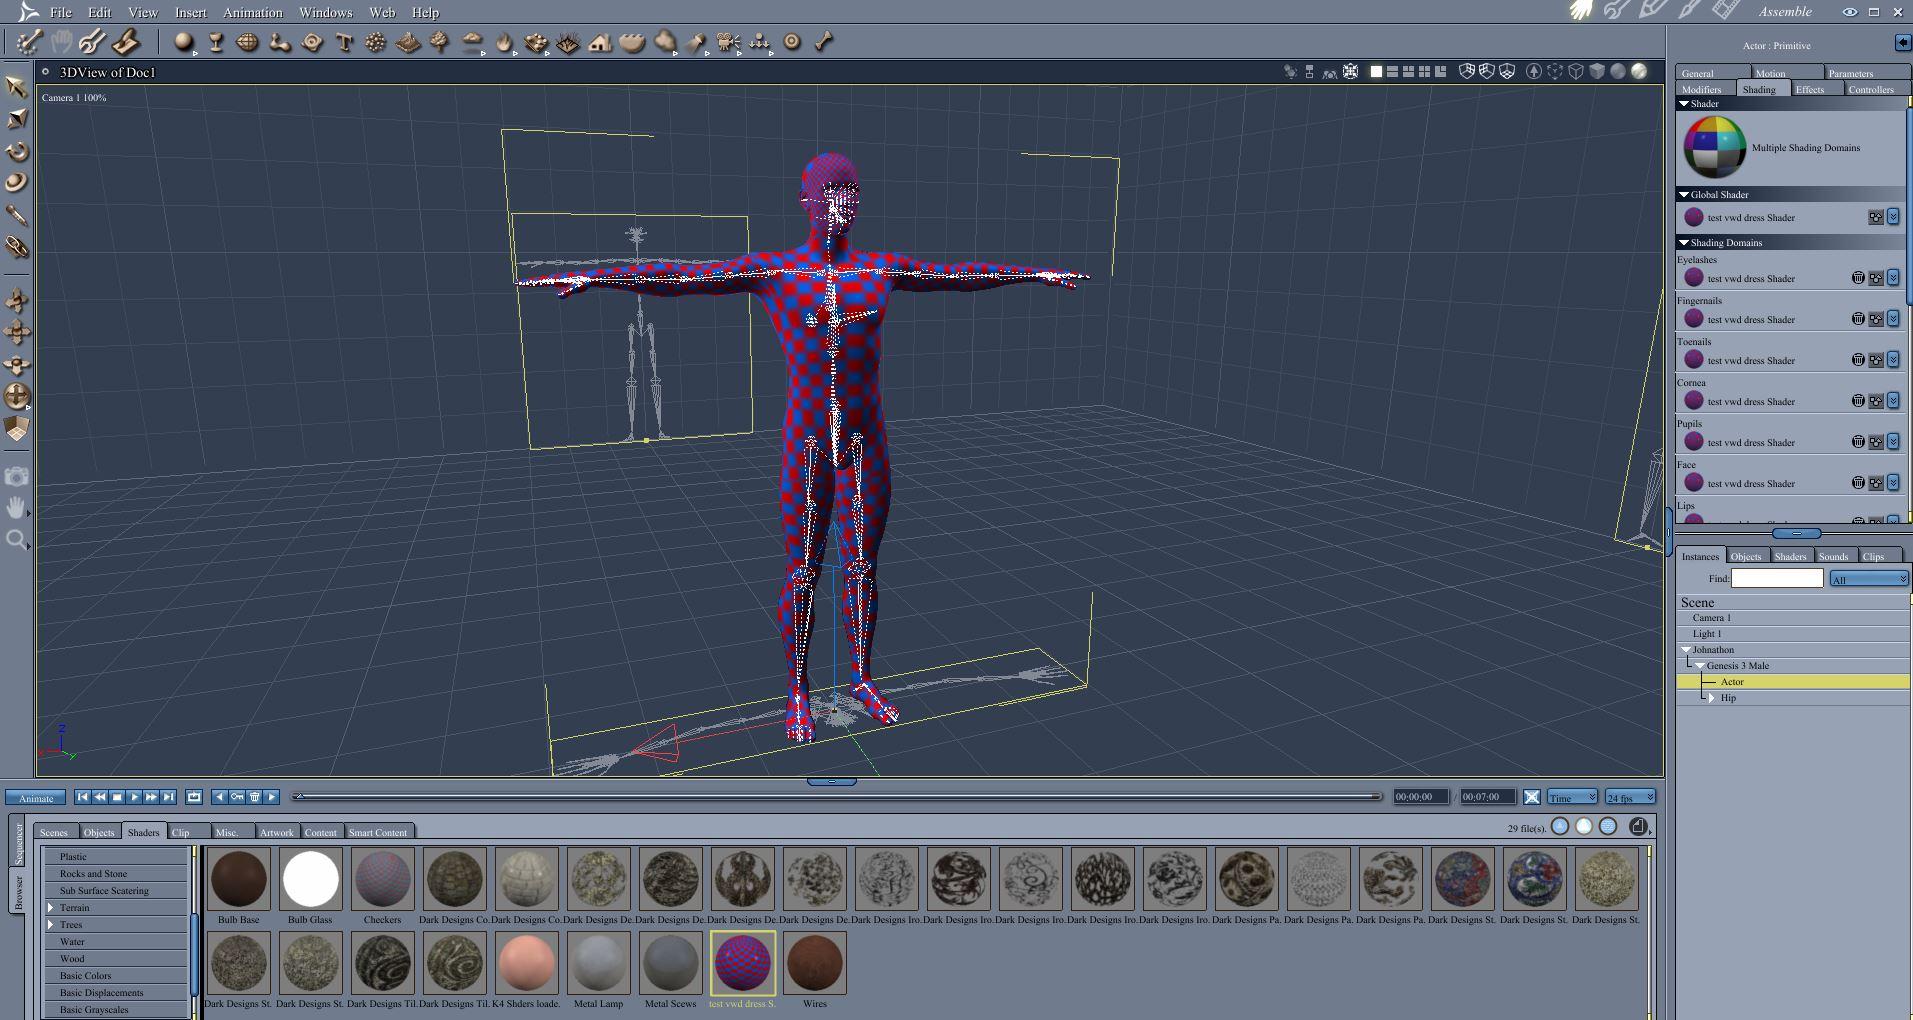Insert a bone using the bone tool
Viewport: 1913px width, 1020px height.
[x=824, y=42]
